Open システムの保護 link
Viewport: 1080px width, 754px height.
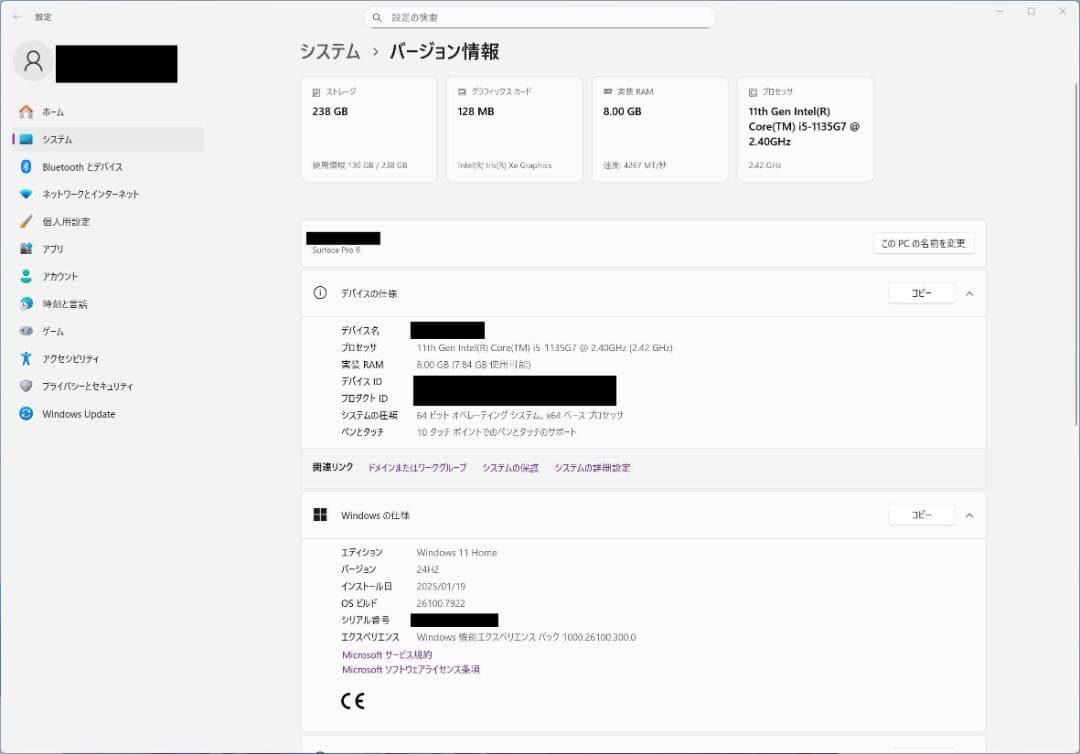pyautogui.click(x=510, y=468)
